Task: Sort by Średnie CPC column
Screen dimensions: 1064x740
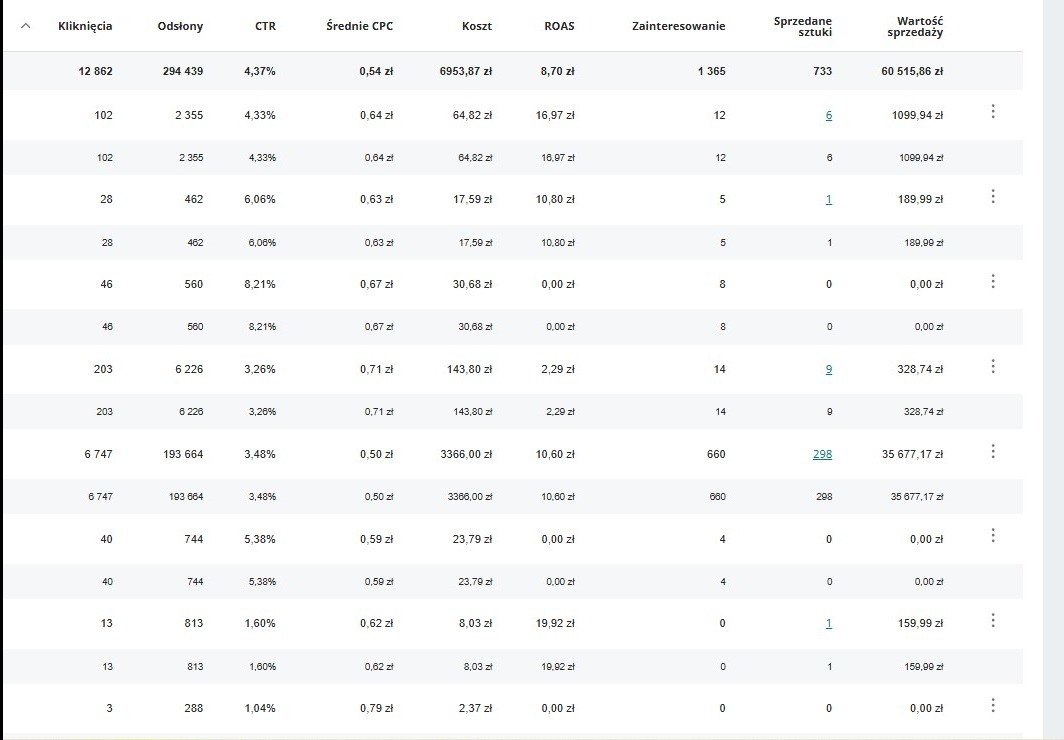Action: pos(359,26)
